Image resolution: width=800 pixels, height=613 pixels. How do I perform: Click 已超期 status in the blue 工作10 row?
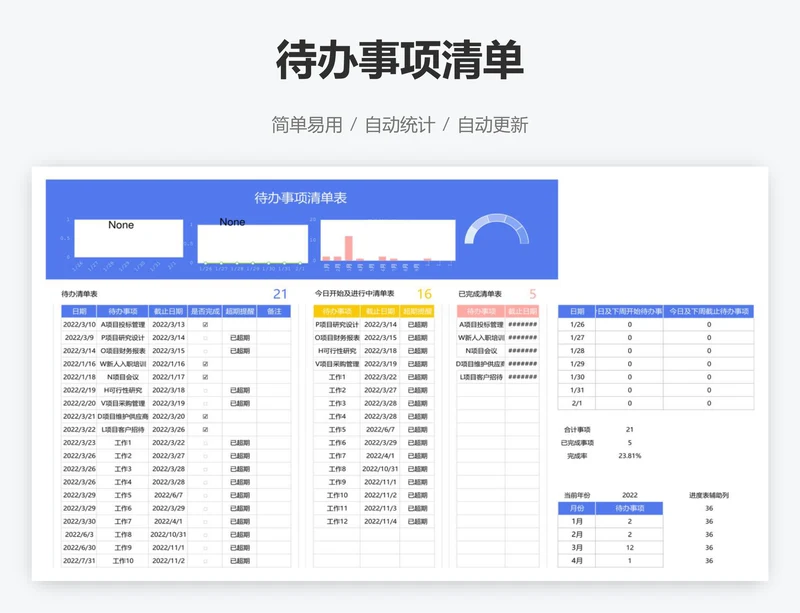click(240, 561)
